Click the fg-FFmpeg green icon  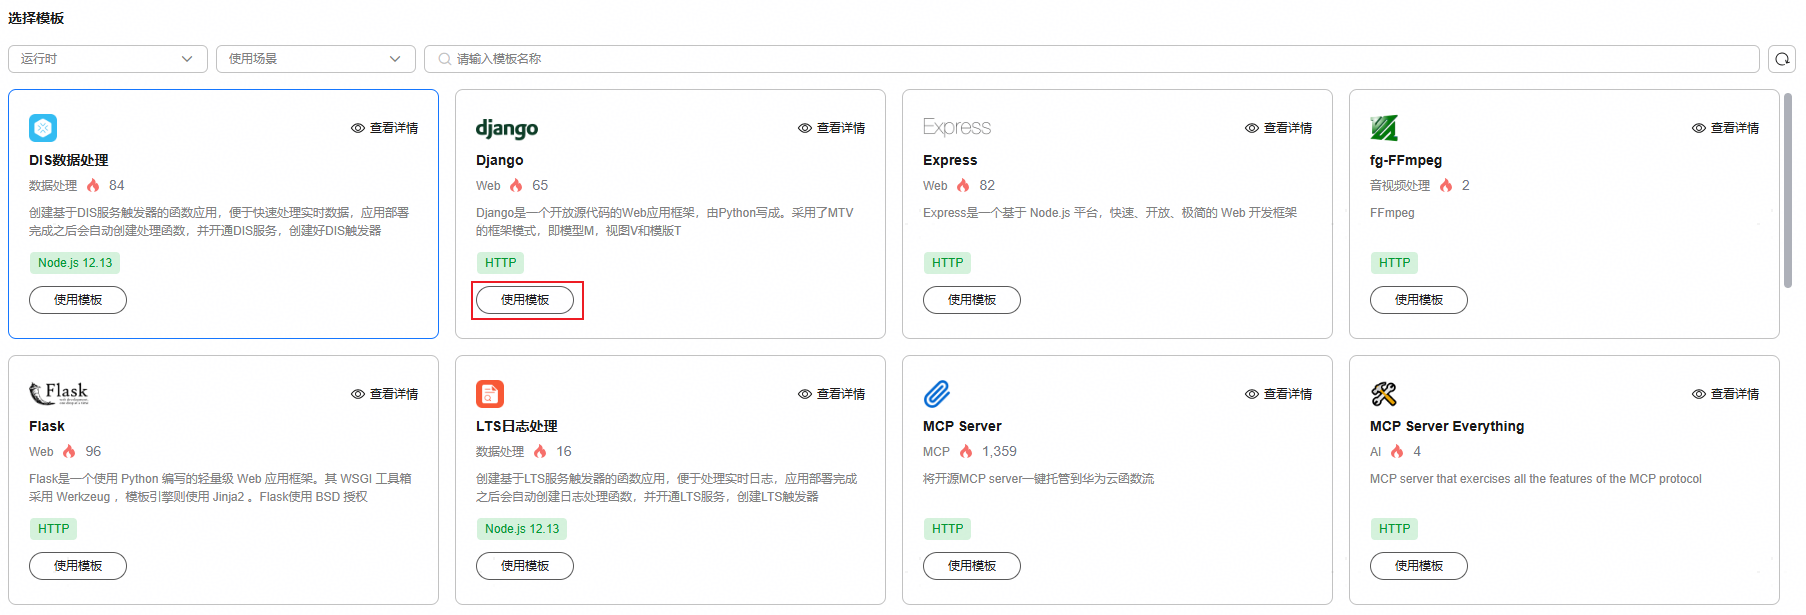coord(1384,128)
